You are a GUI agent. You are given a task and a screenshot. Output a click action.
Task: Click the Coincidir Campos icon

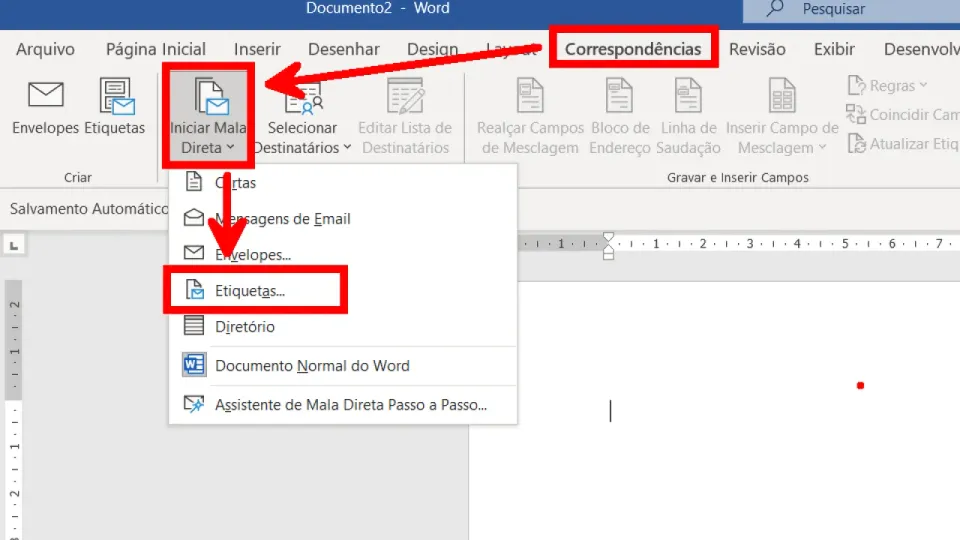856,114
